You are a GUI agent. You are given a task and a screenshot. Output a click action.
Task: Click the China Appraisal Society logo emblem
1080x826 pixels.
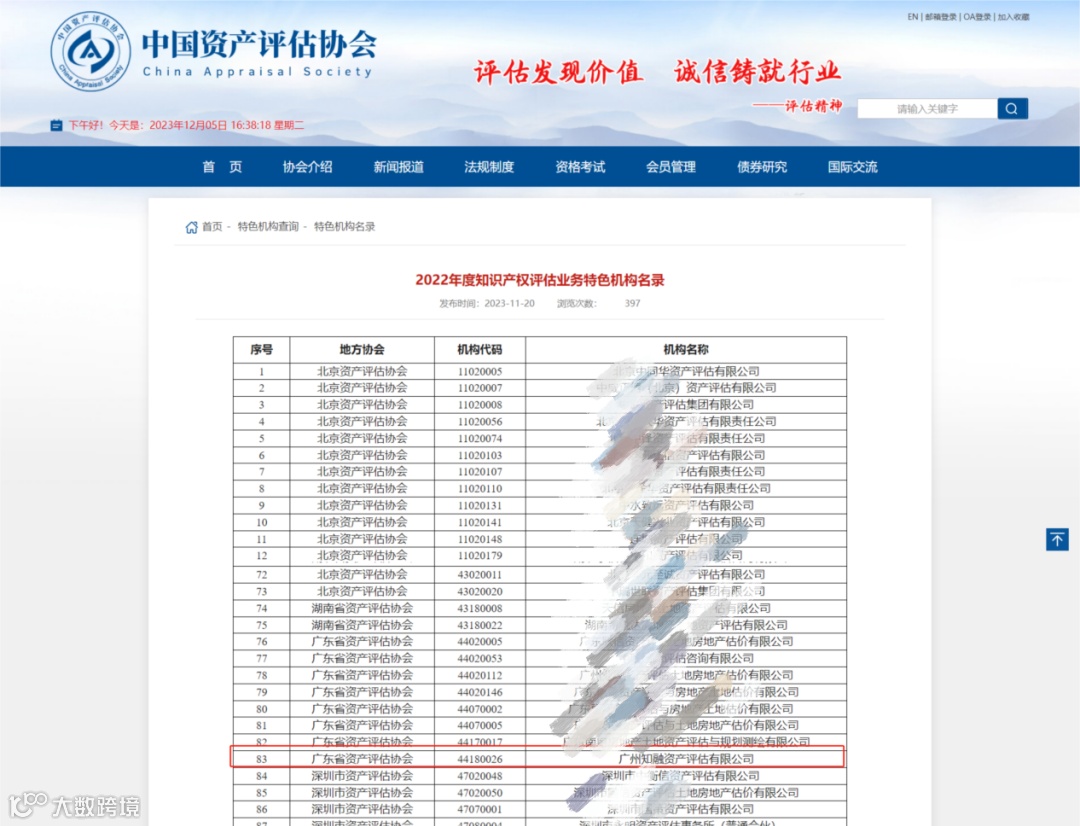pos(90,52)
